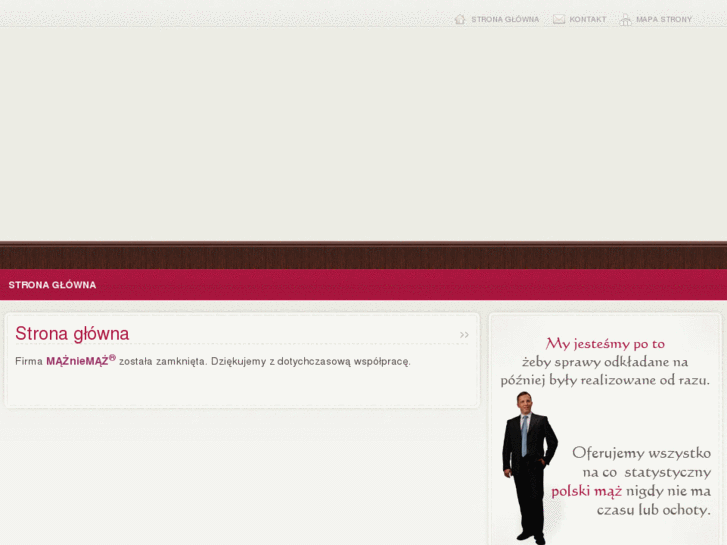Click the envelope icon beside KONTAKT
Viewport: 727px width, 545px height.
coord(559,19)
